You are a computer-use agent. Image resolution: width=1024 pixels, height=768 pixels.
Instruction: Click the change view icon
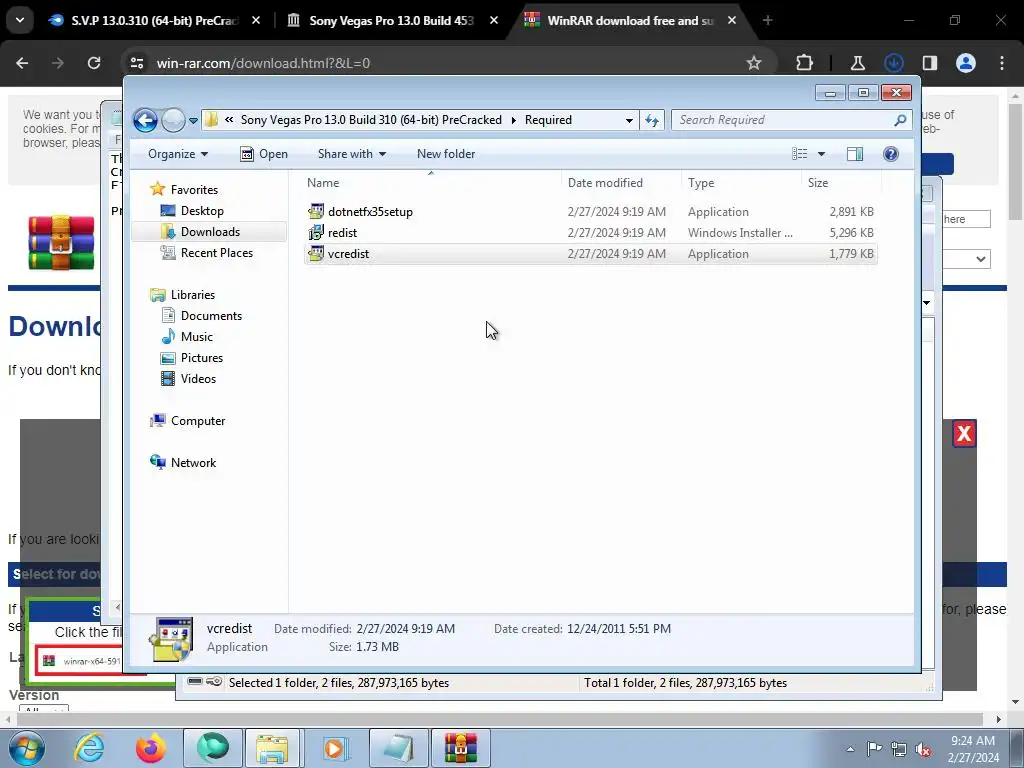(x=799, y=154)
